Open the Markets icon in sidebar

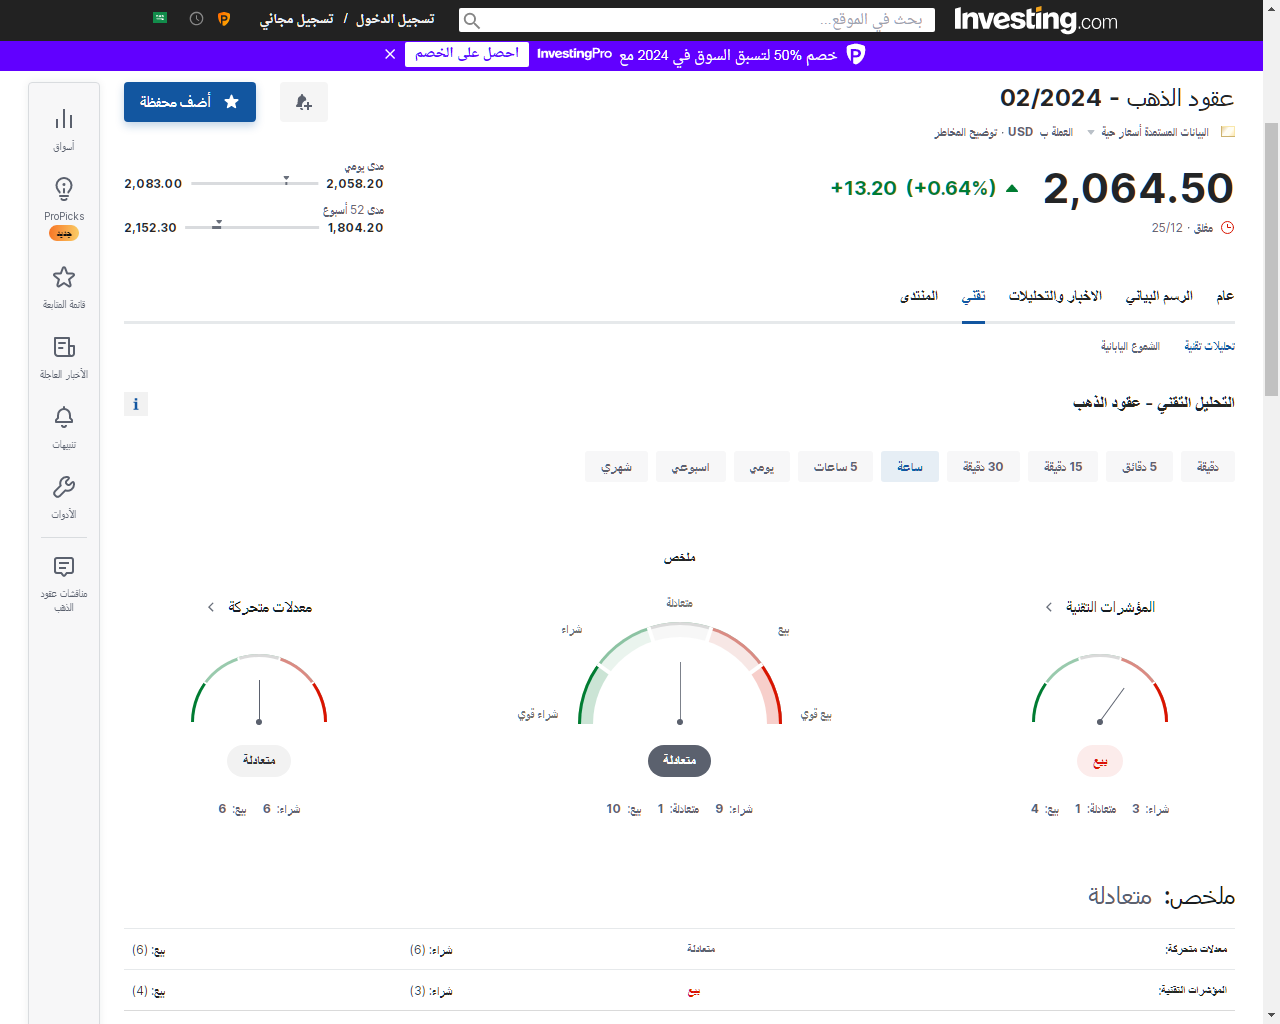(64, 120)
